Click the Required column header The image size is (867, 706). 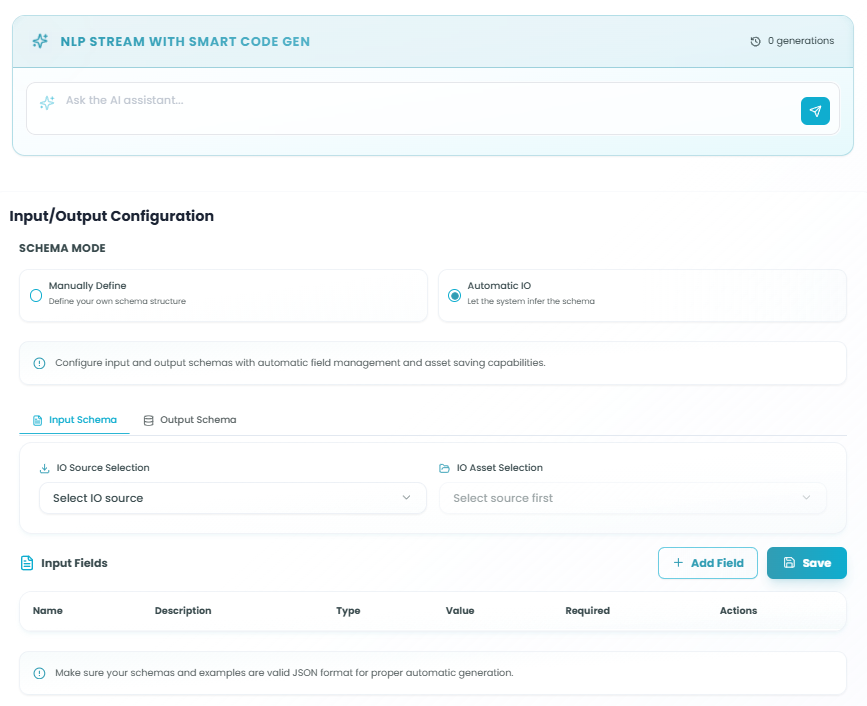point(587,611)
